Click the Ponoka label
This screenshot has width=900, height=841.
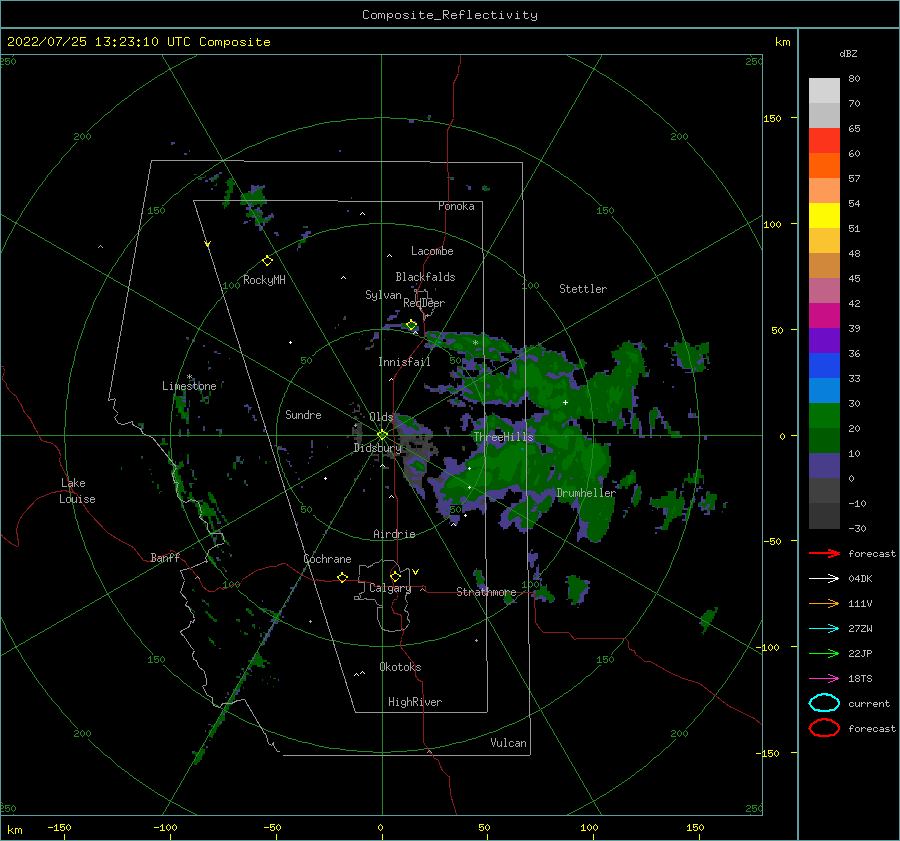click(x=456, y=206)
